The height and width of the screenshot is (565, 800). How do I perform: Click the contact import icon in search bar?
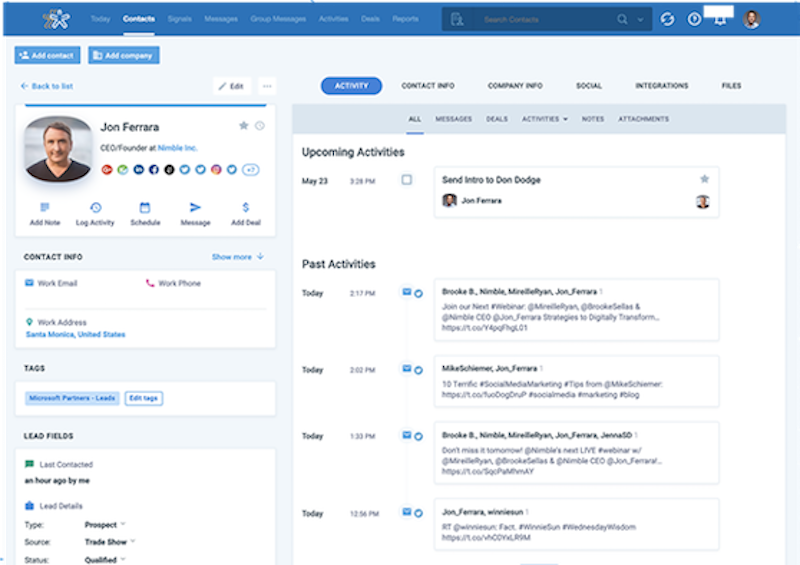[x=457, y=19]
